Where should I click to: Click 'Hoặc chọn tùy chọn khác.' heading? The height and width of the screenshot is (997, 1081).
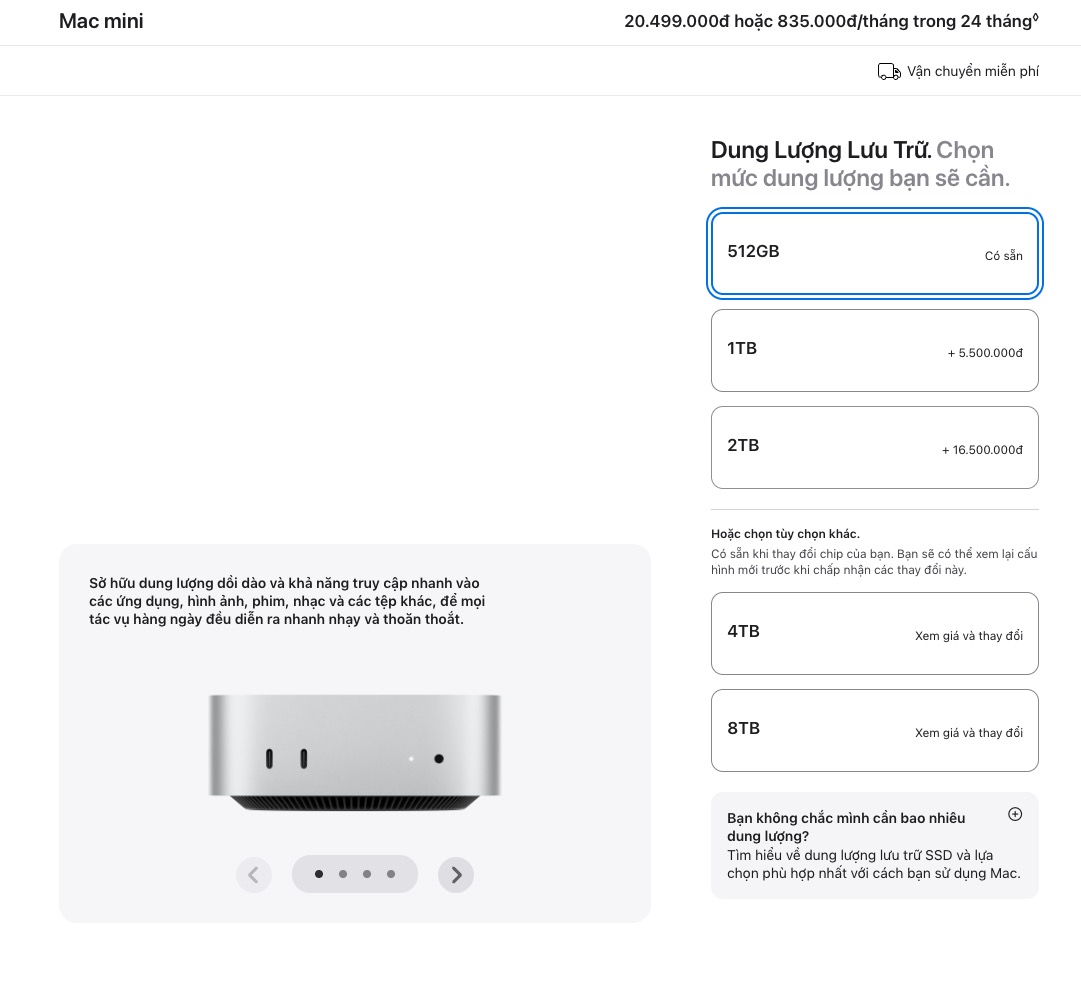point(785,534)
